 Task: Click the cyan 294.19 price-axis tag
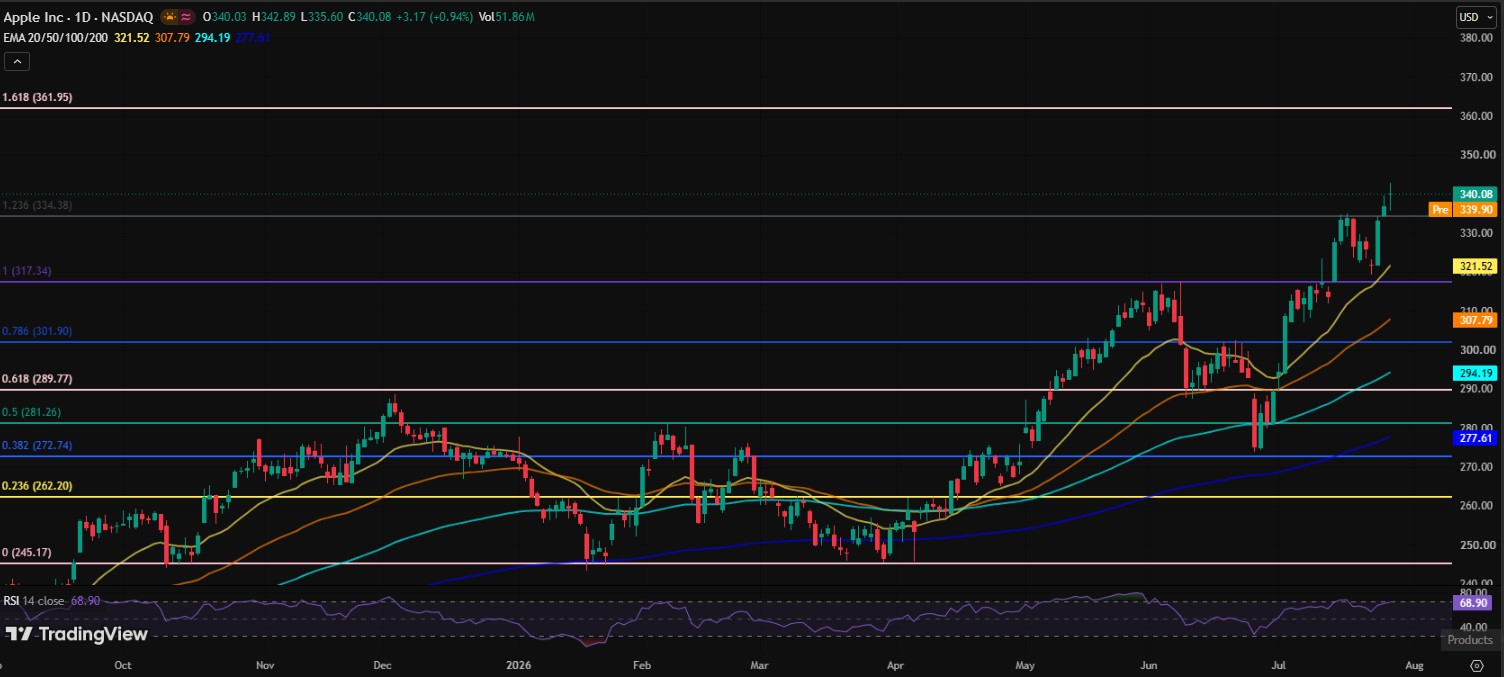pyautogui.click(x=1475, y=373)
